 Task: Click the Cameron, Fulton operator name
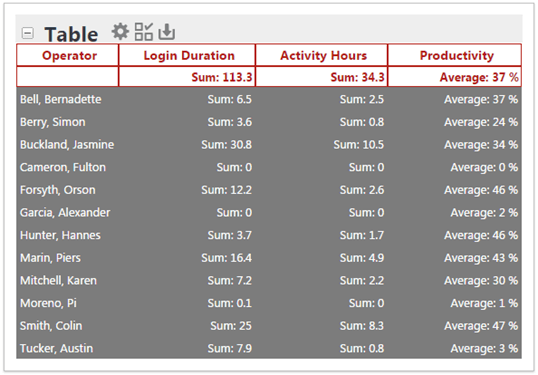click(x=63, y=167)
